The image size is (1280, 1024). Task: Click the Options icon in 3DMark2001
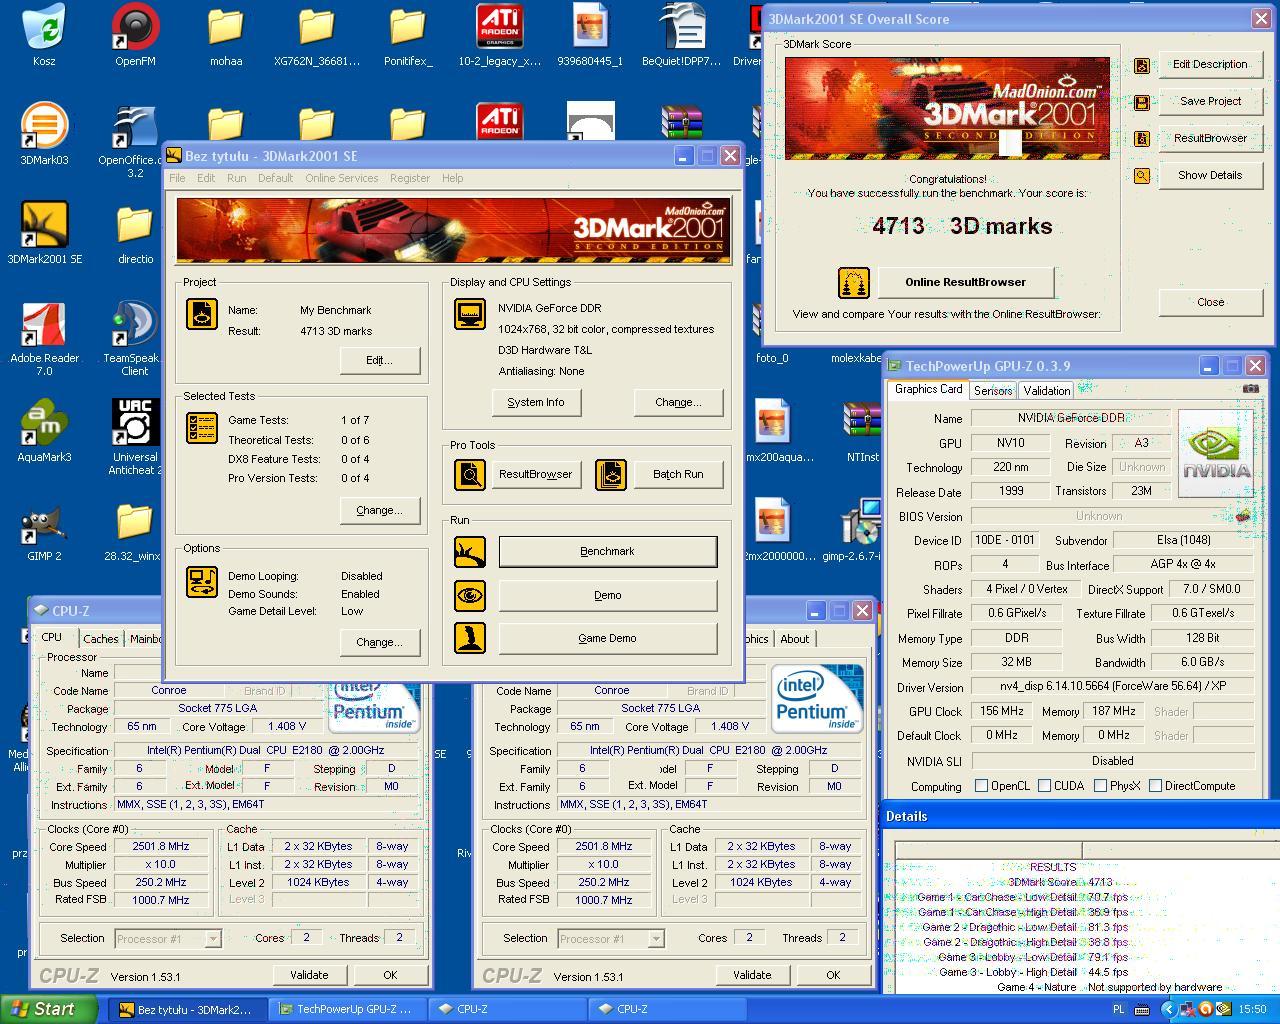click(202, 582)
